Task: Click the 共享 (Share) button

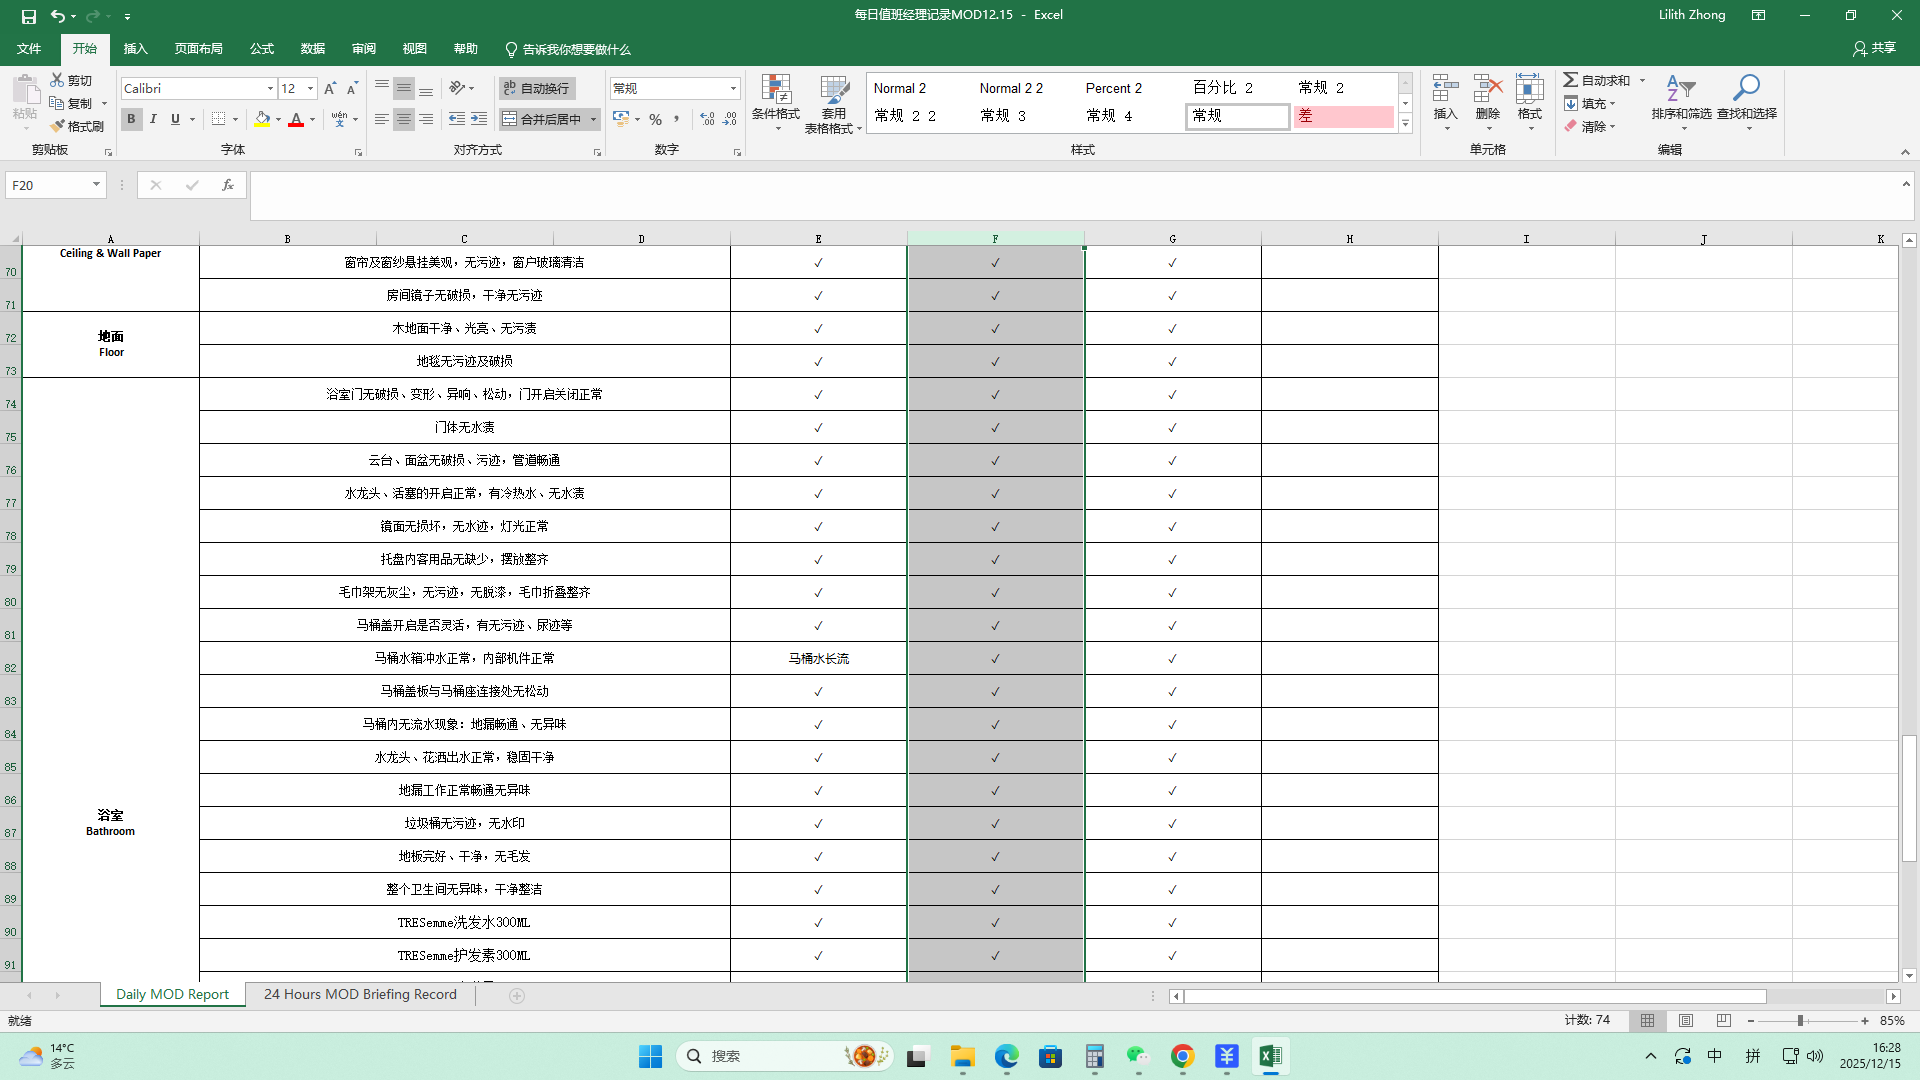Action: coord(1874,48)
